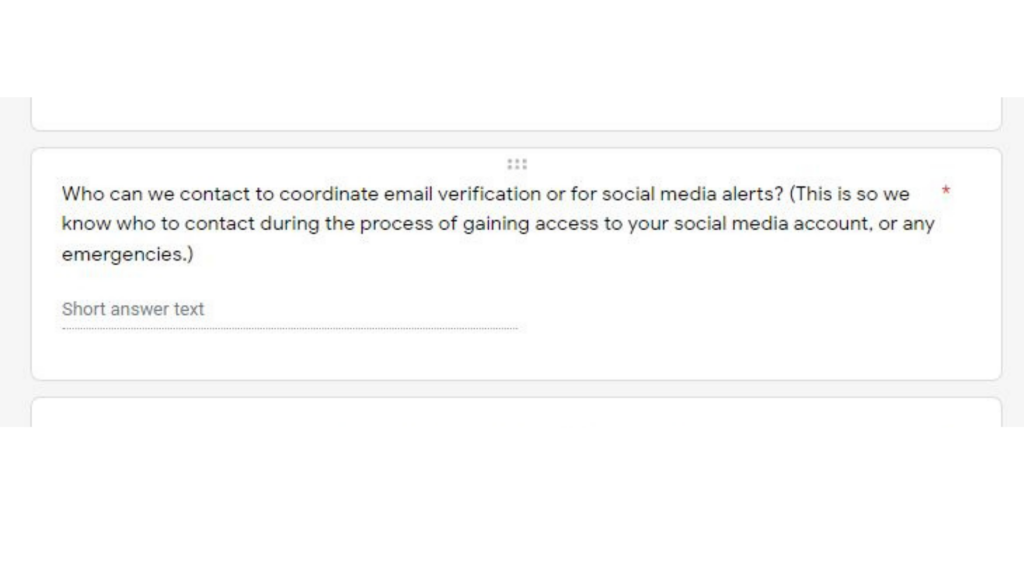Click the dotted underline below Short answer text

(290, 328)
